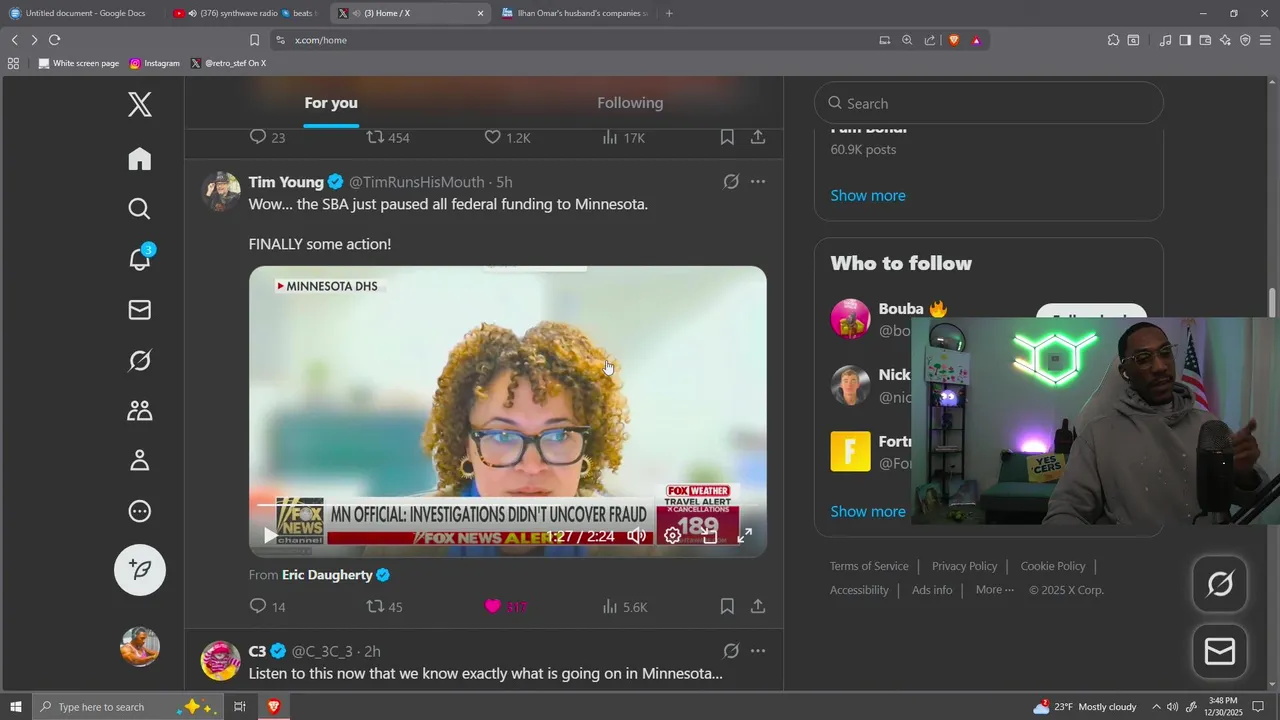Open Leo AI sparkle icon in Brave toolbar
Viewport: 1280px width, 720px height.
pos(1225,40)
